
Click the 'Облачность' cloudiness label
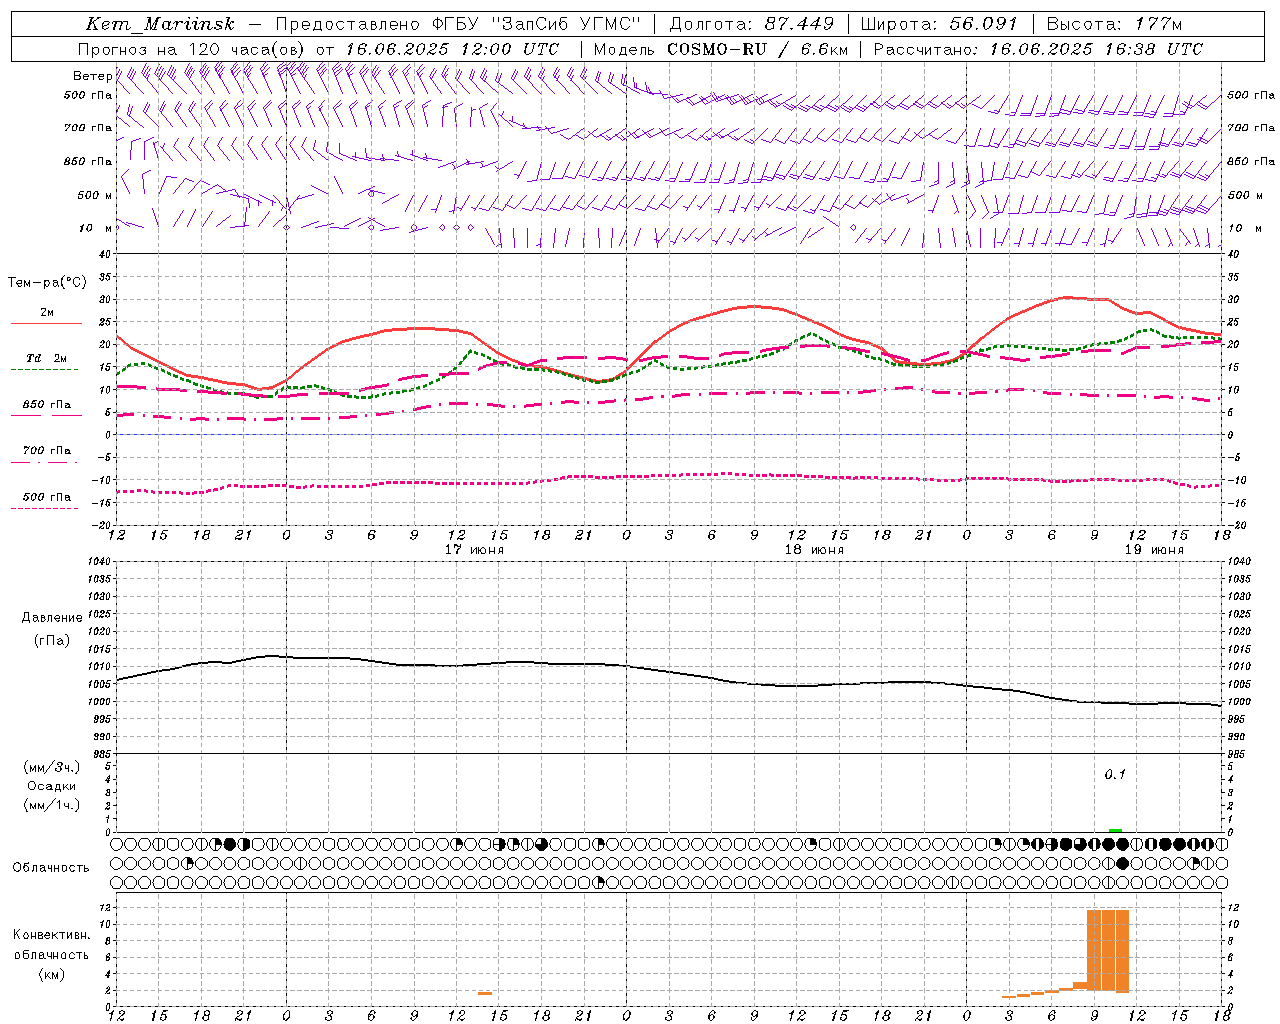51,868
